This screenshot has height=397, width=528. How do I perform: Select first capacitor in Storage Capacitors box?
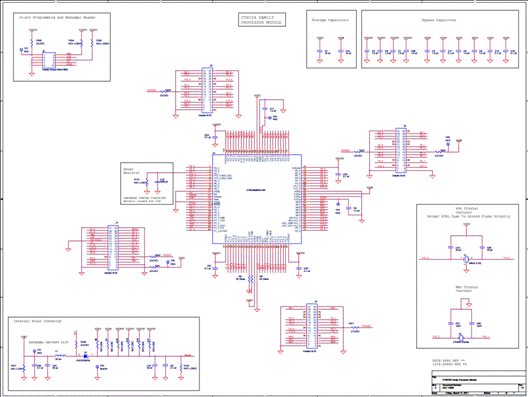(x=320, y=51)
